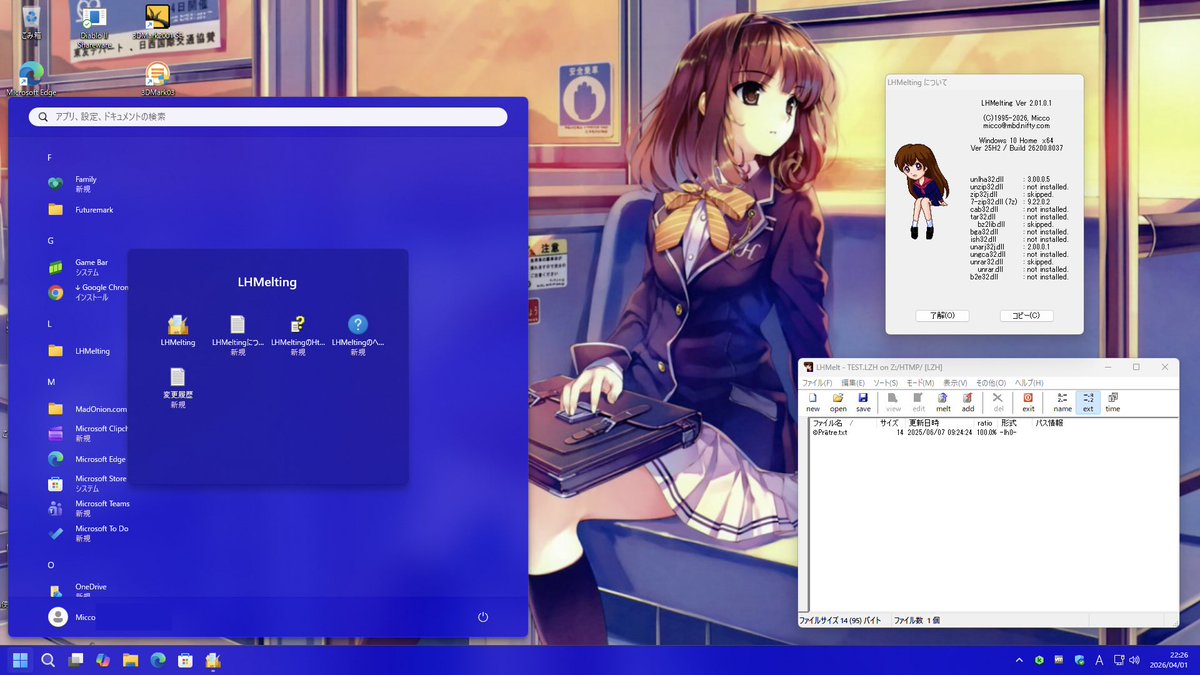1200x675 pixels.
Task: Click the Diablo II Shareware desktop shortcut
Action: click(x=94, y=28)
